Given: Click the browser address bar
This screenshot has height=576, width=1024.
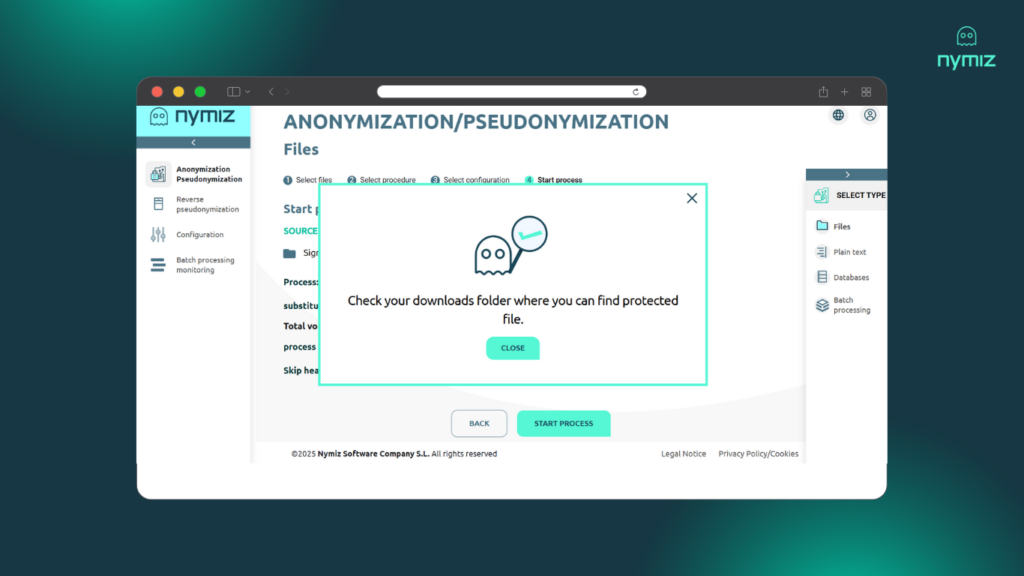Looking at the screenshot, I should (511, 92).
